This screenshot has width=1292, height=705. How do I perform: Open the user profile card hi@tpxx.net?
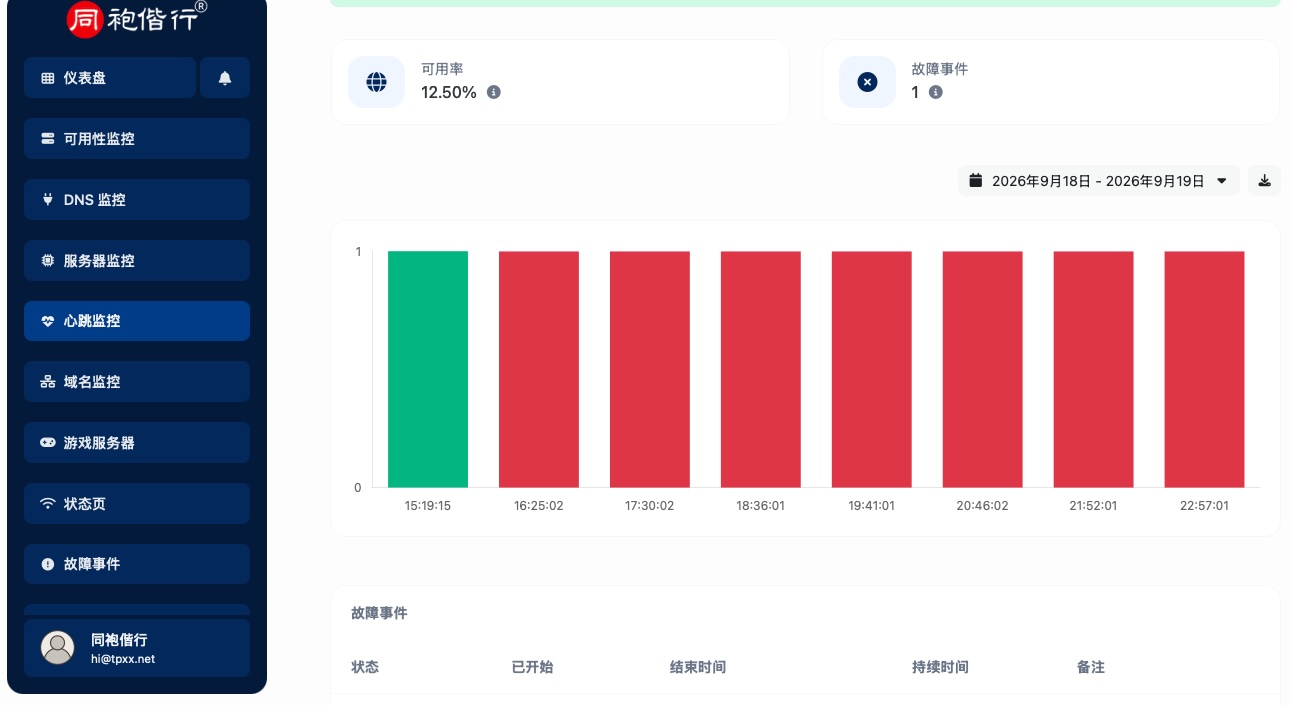(137, 648)
